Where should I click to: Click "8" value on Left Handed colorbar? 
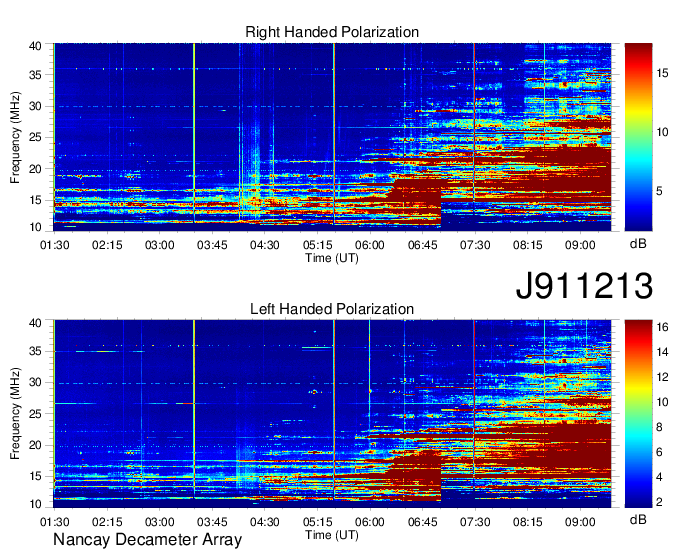[x=659, y=427]
